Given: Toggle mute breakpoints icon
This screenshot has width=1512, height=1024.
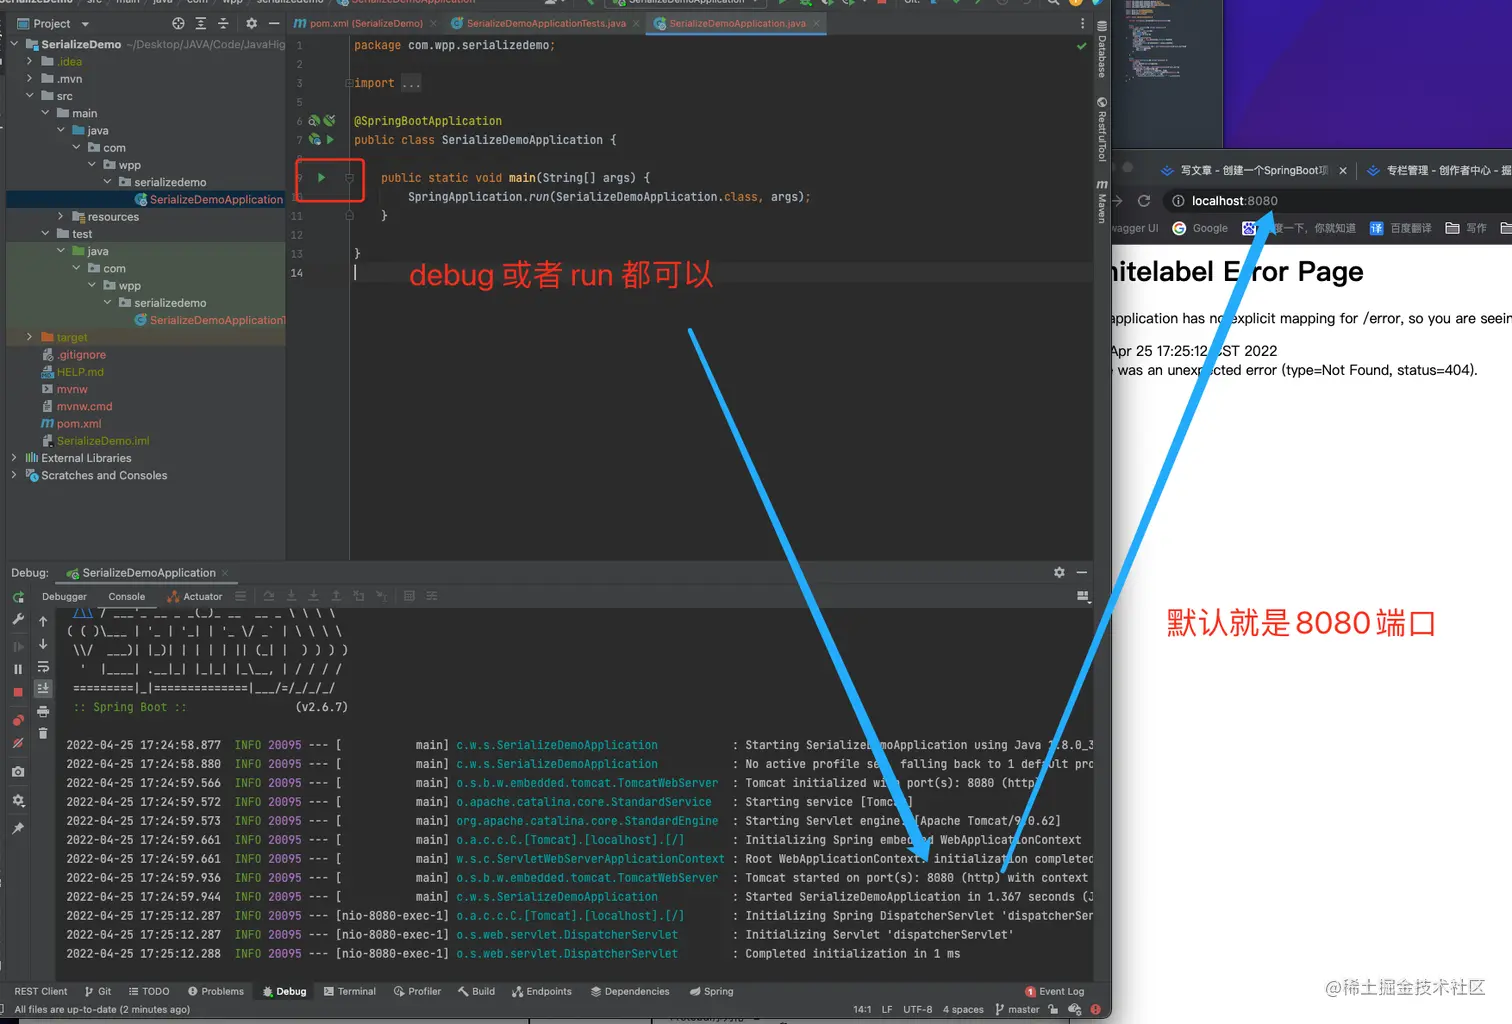Looking at the screenshot, I should coord(18,743).
